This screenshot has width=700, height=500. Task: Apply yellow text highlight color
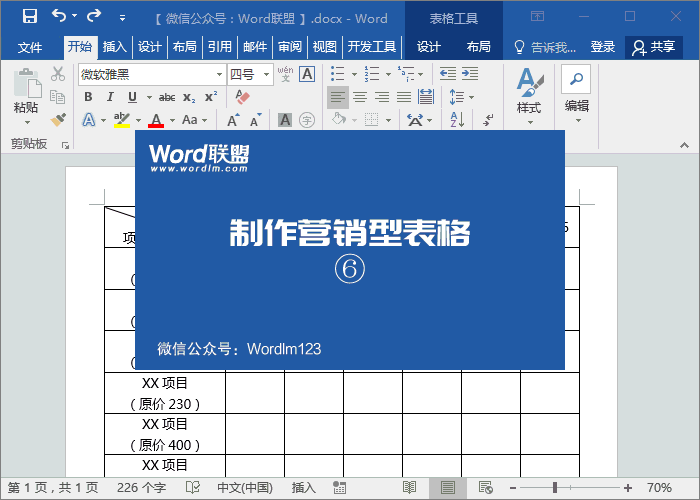(121, 120)
